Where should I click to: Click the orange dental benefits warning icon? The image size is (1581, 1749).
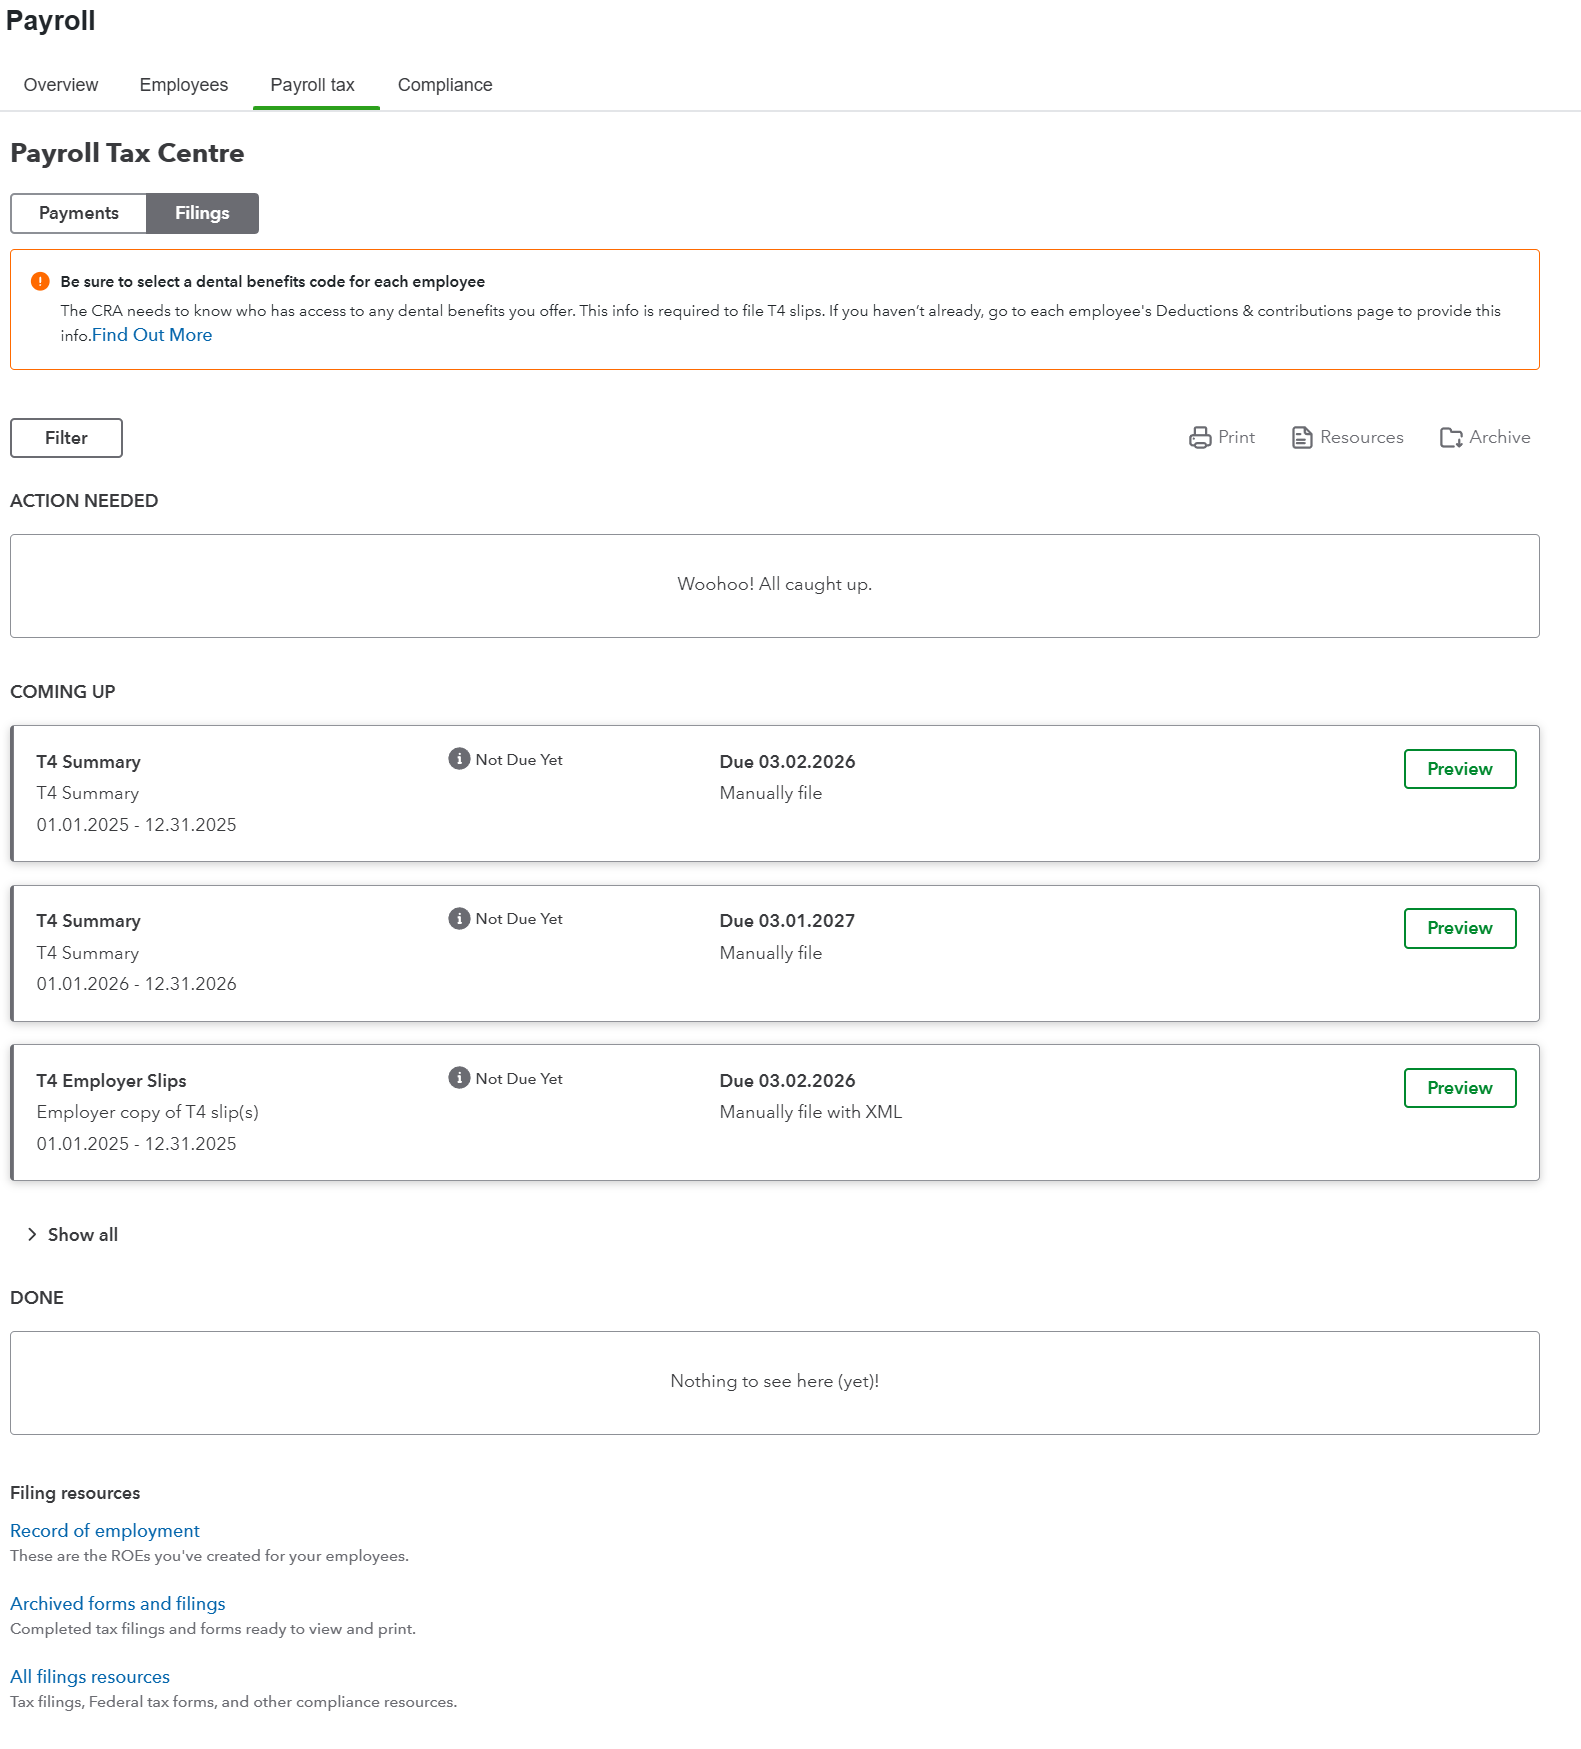(40, 282)
